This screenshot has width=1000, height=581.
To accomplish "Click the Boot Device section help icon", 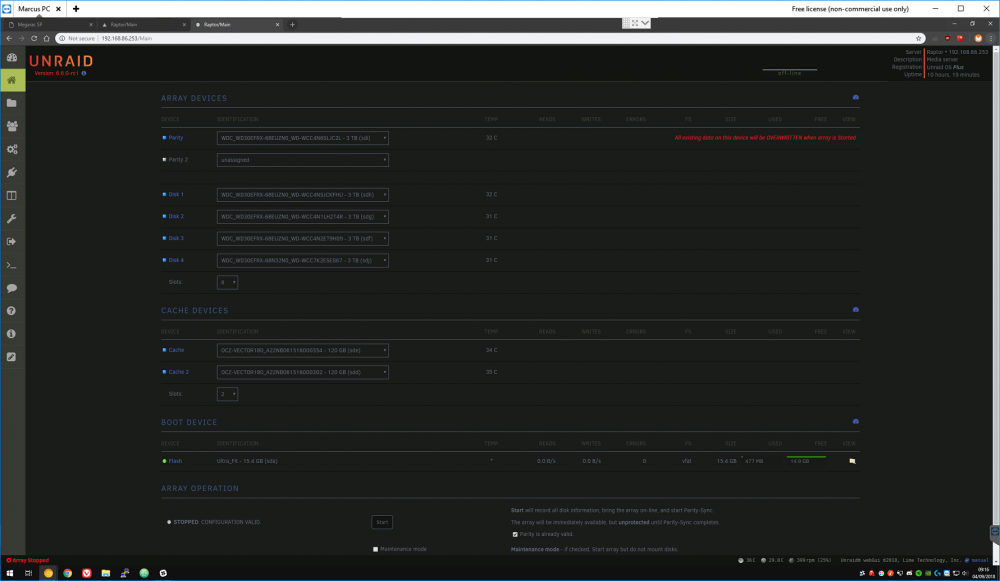I will click(x=856, y=422).
